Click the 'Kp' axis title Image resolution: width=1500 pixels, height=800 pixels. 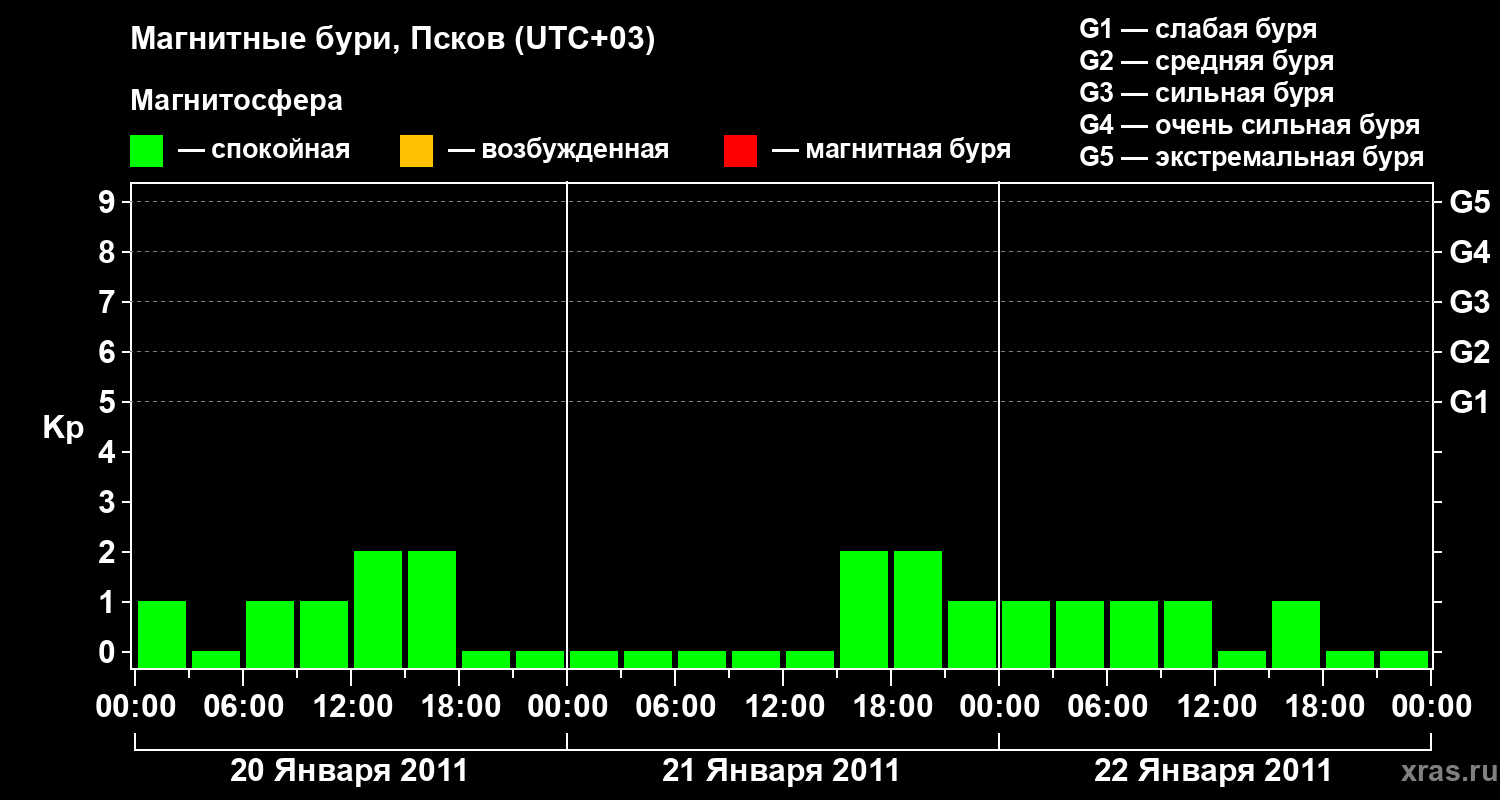(63, 428)
